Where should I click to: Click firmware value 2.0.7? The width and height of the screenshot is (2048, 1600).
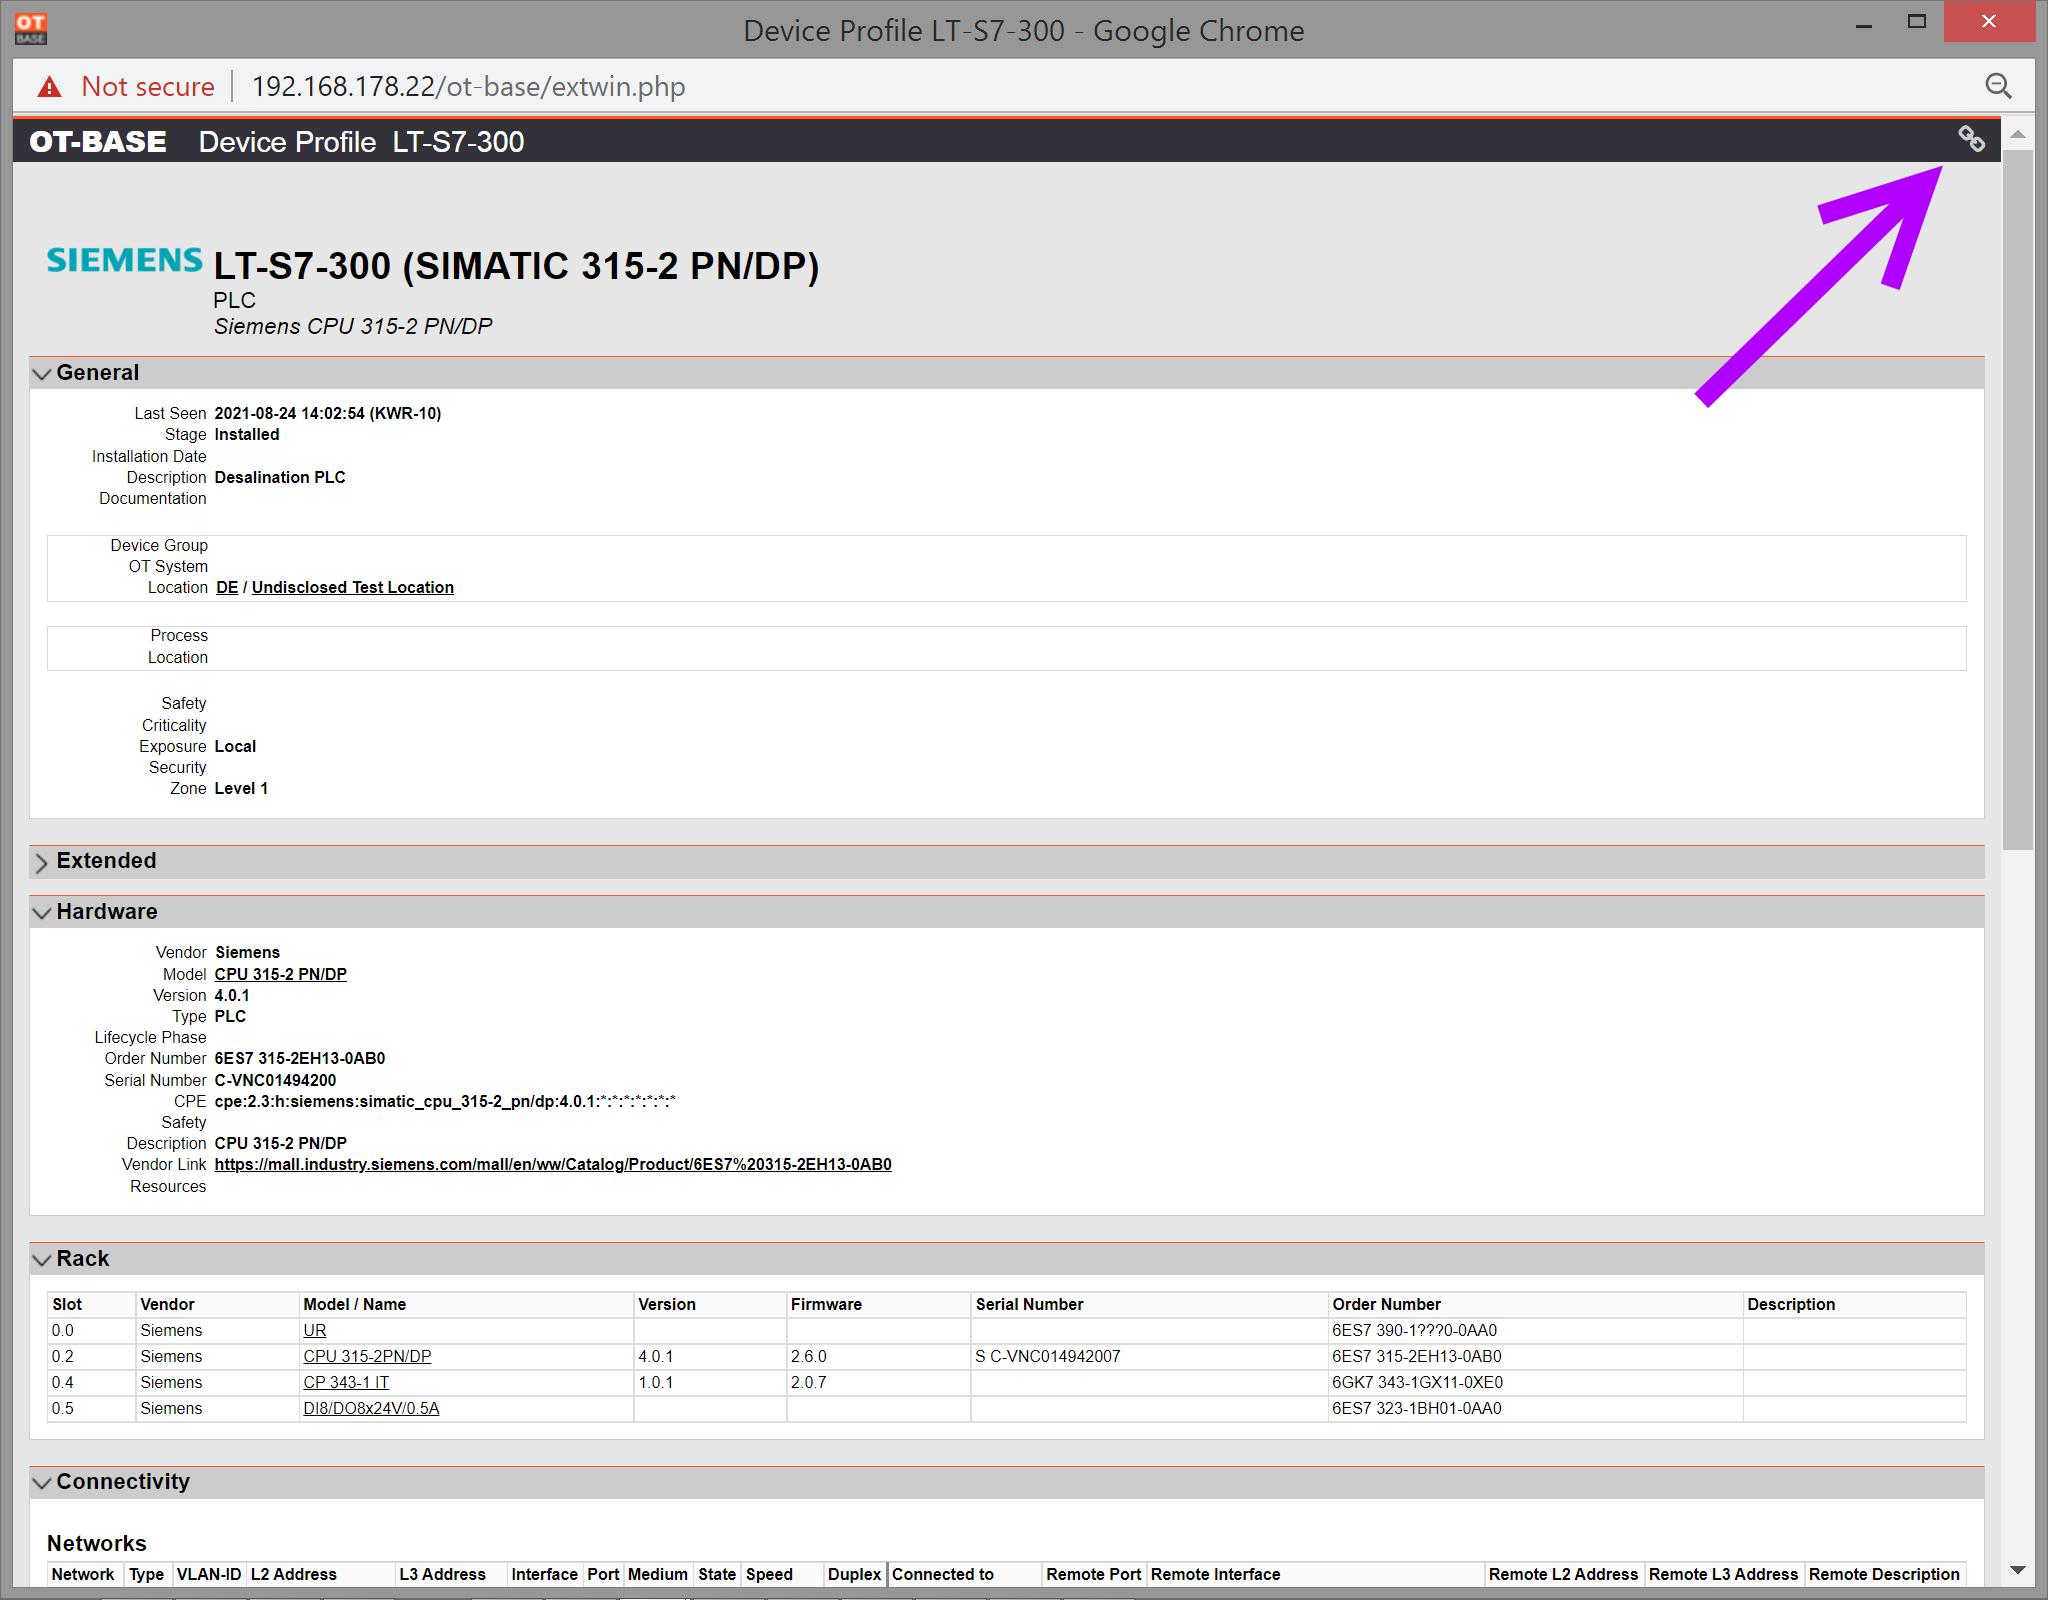tap(809, 1382)
